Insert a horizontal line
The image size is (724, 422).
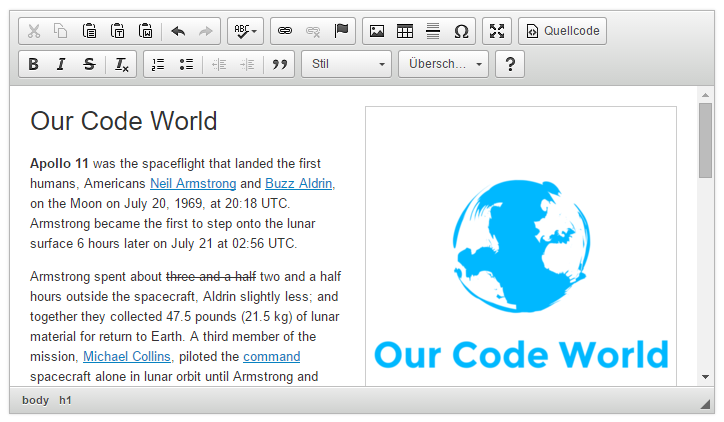point(433,31)
